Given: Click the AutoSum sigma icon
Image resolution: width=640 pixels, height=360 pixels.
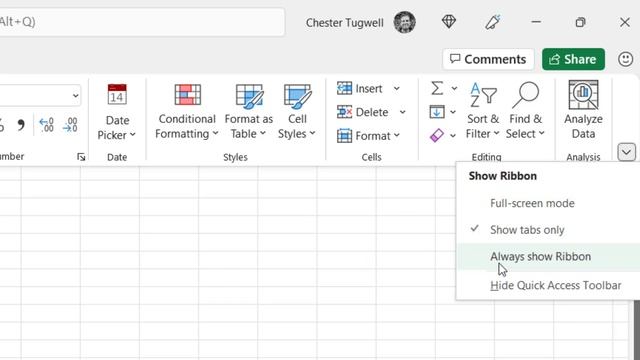Looking at the screenshot, I should (x=437, y=88).
